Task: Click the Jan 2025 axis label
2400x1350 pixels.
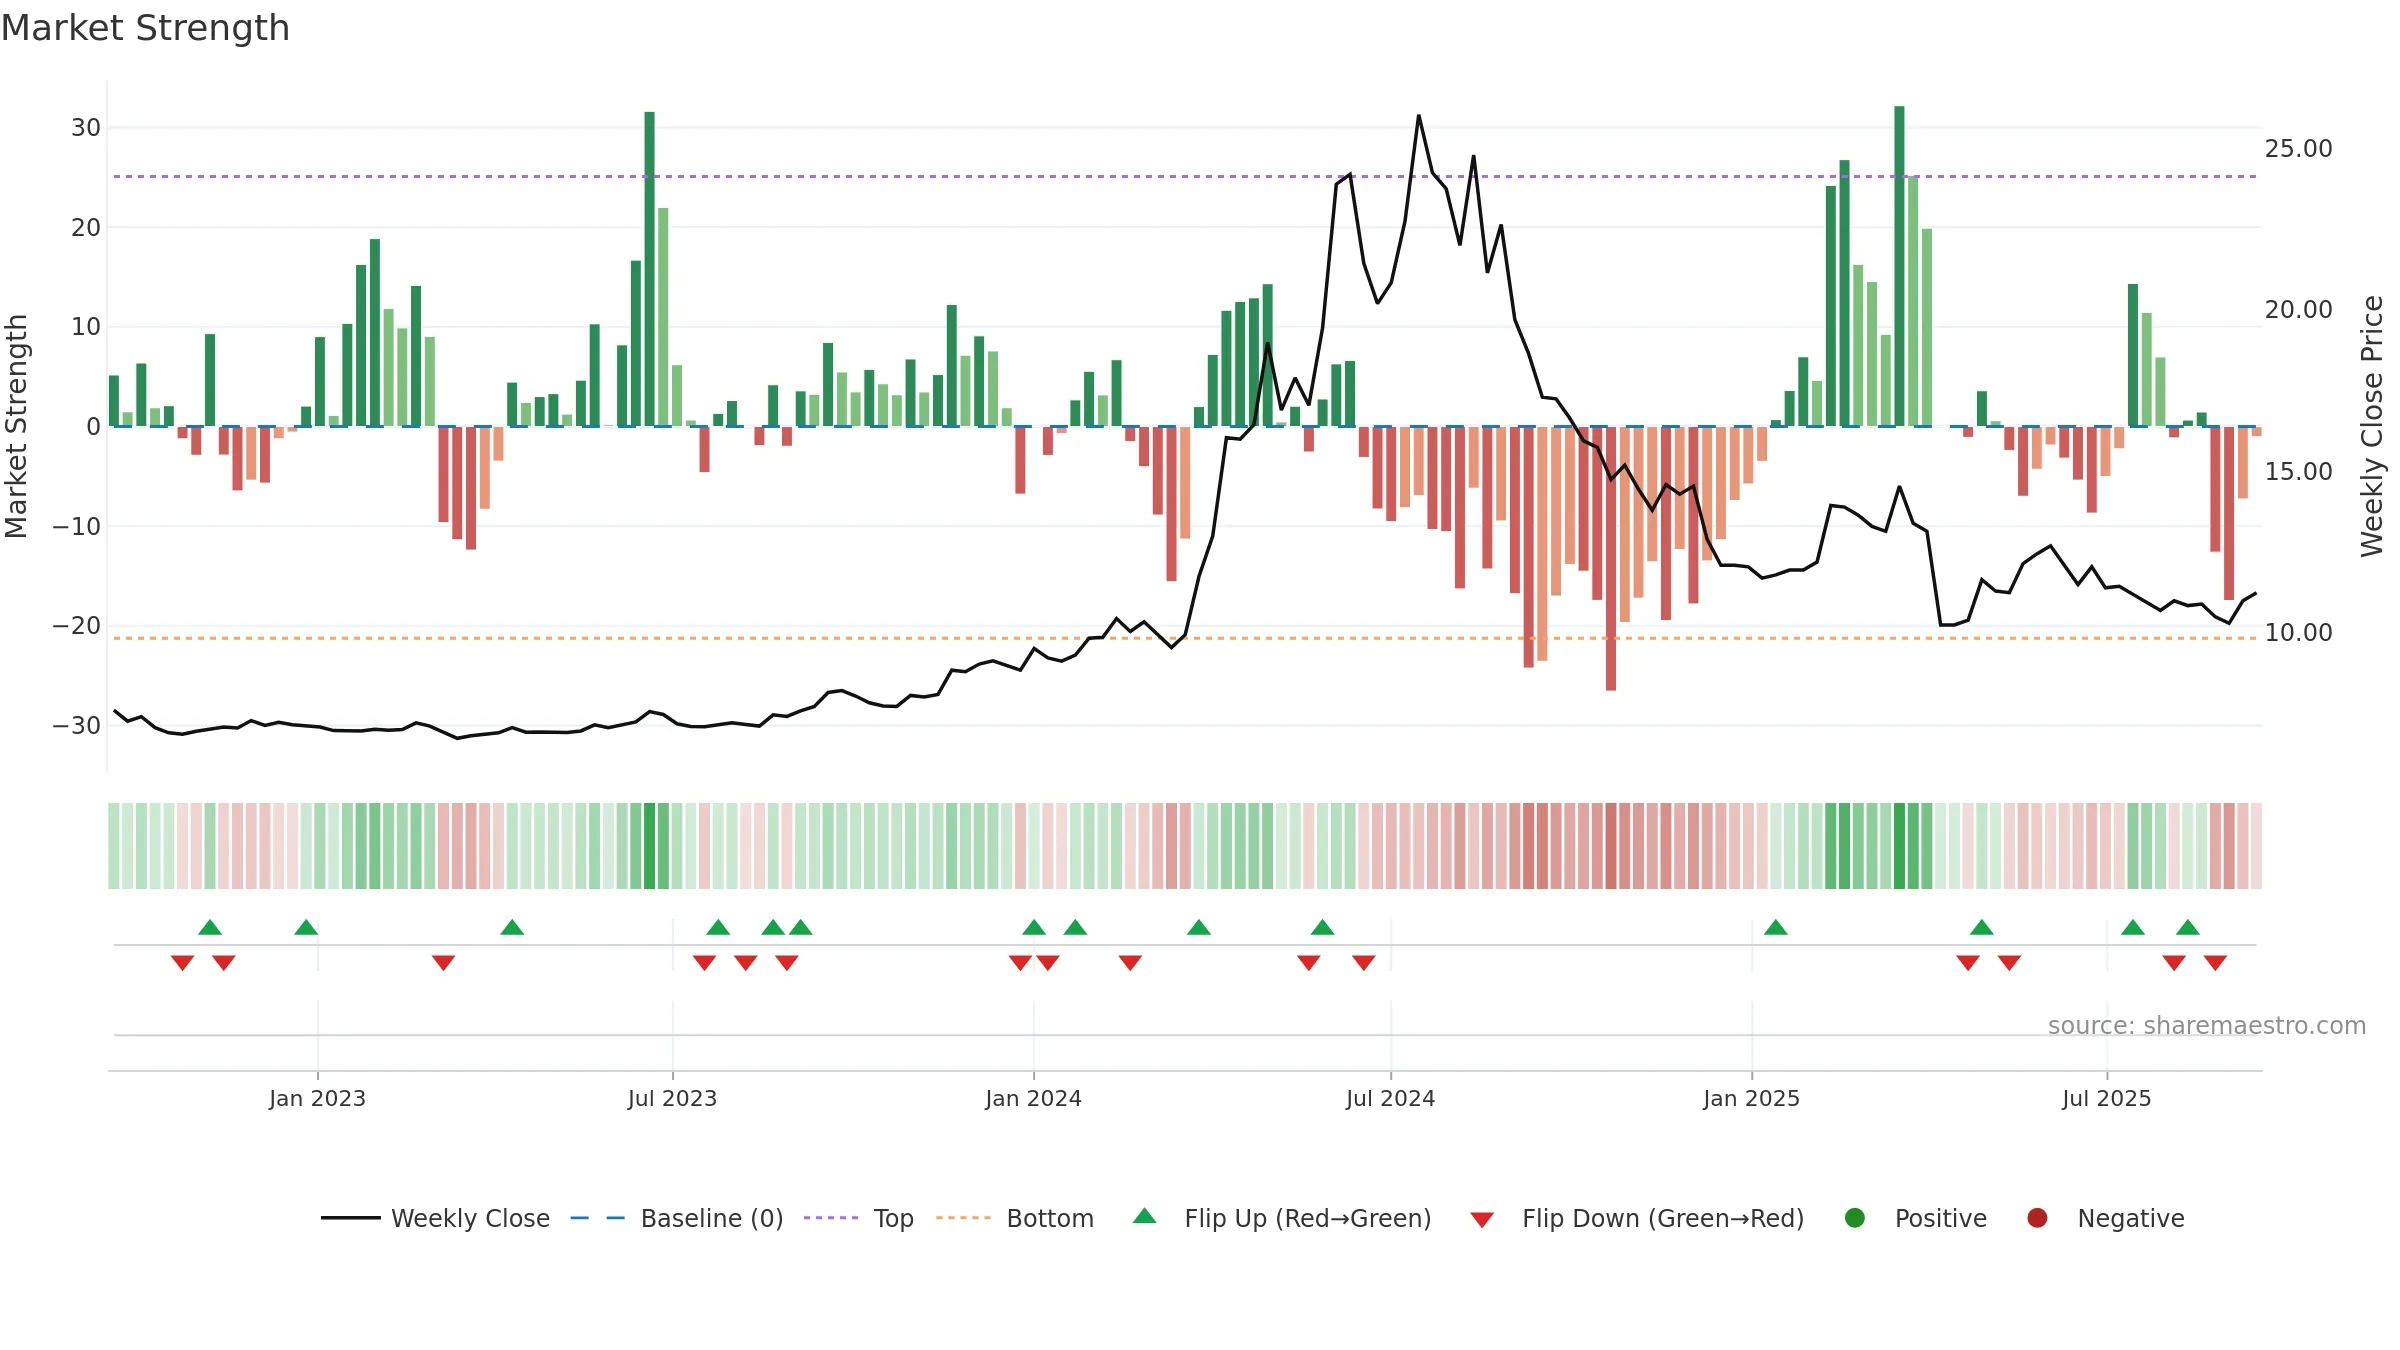Action: [1751, 1098]
